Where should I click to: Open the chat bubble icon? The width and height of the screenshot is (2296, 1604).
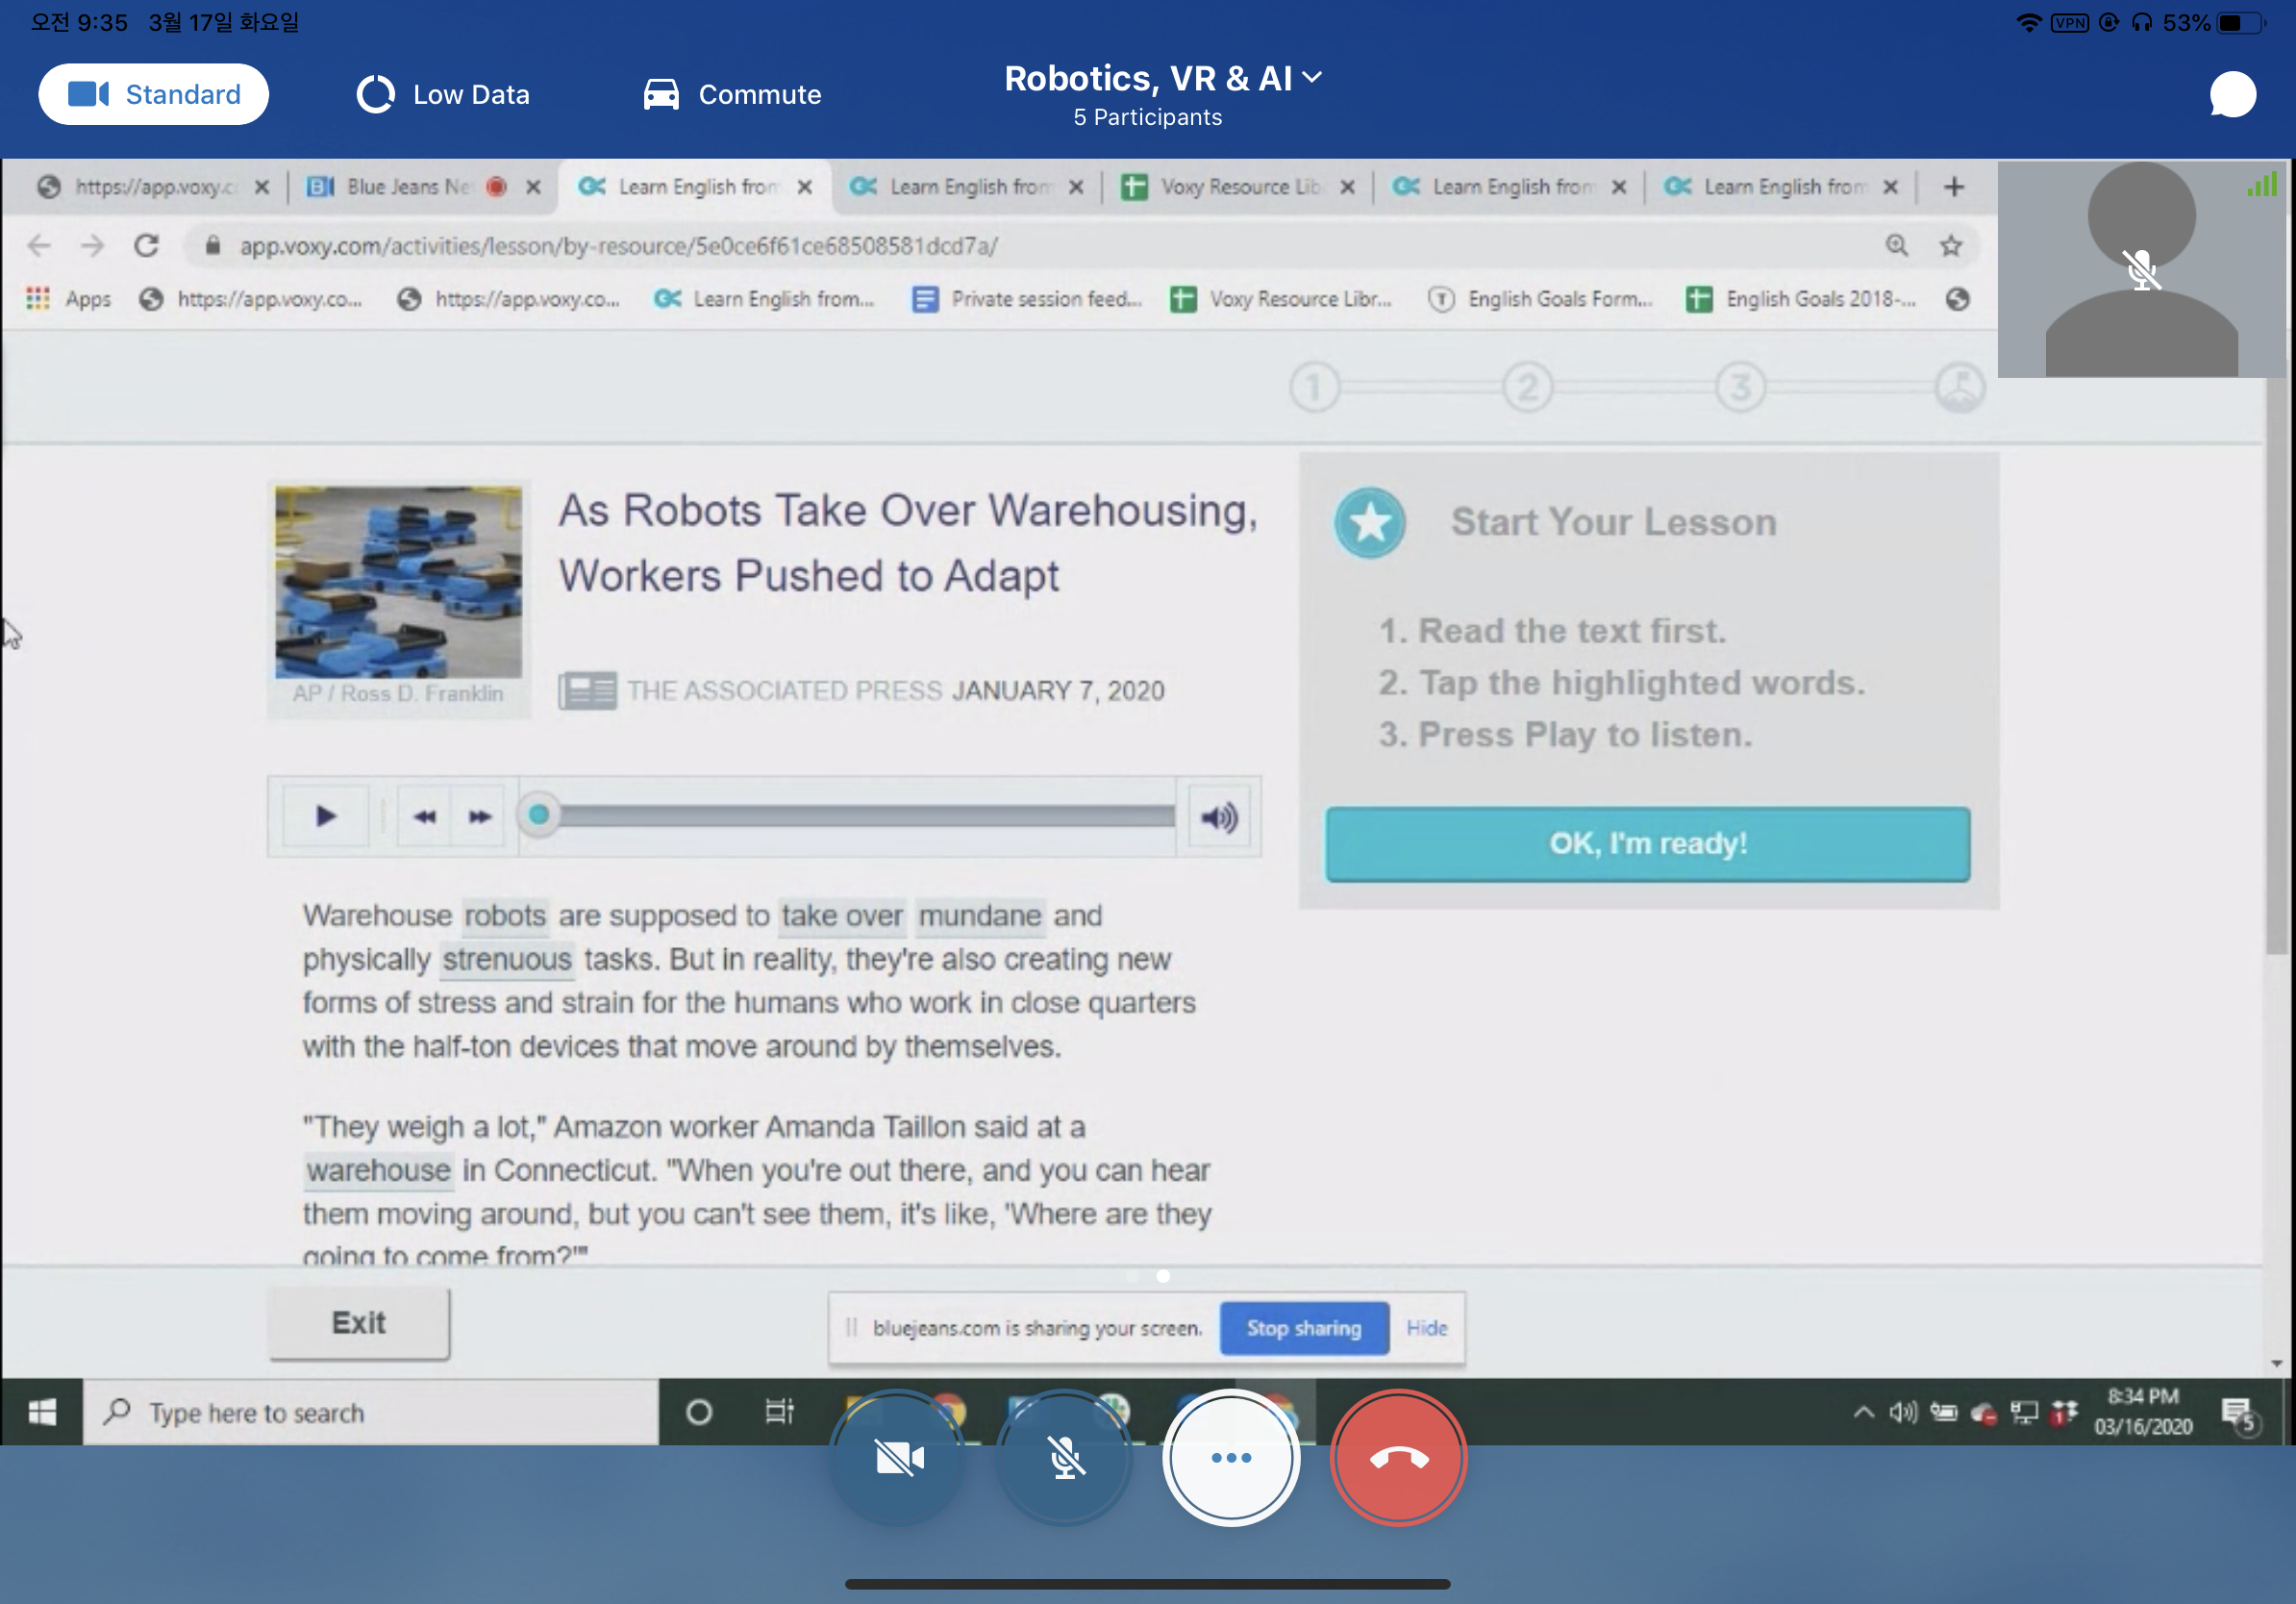point(2232,95)
